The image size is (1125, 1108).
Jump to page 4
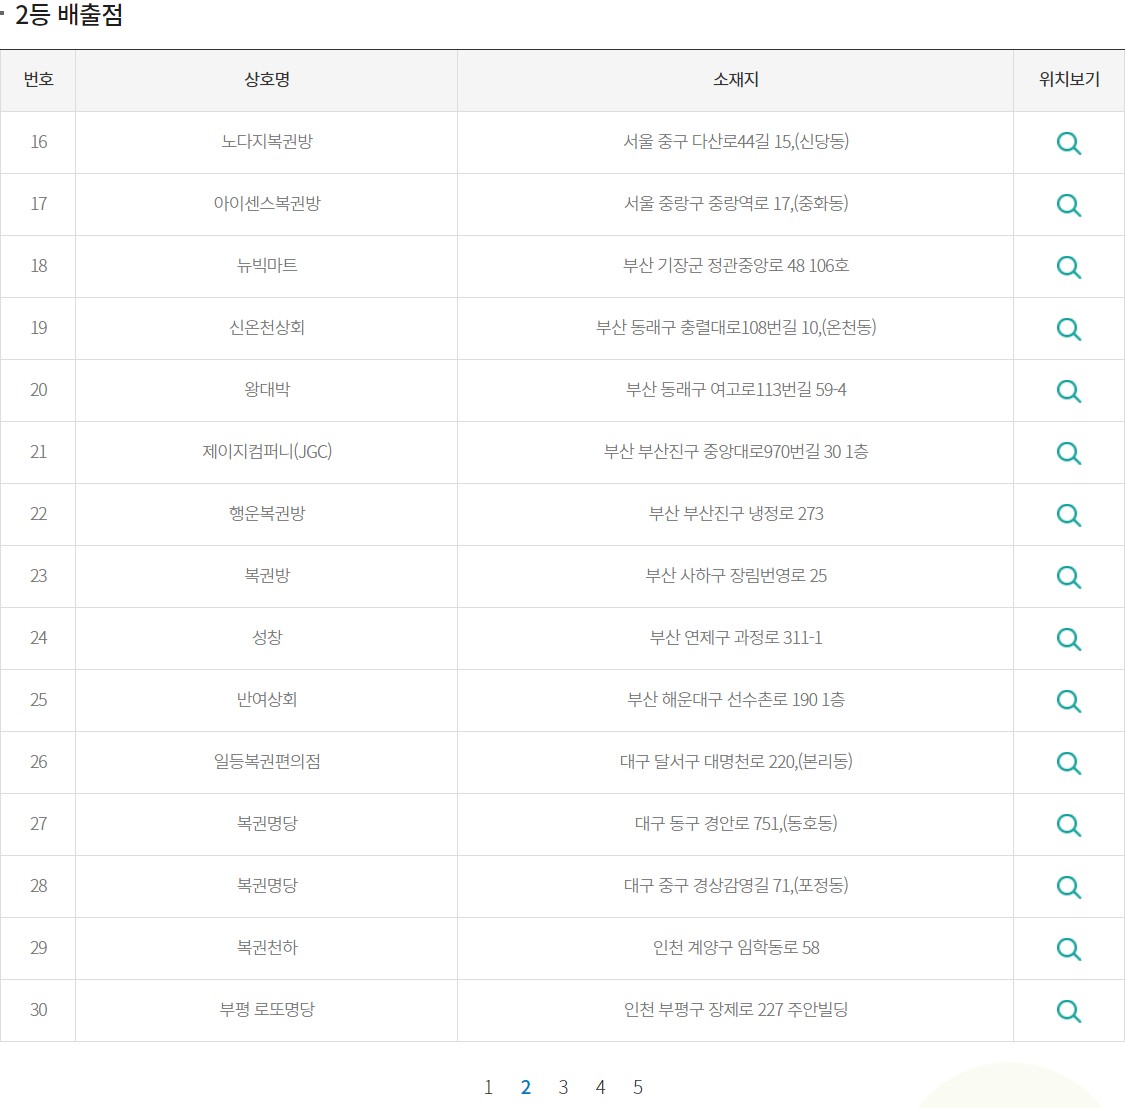pos(601,1087)
